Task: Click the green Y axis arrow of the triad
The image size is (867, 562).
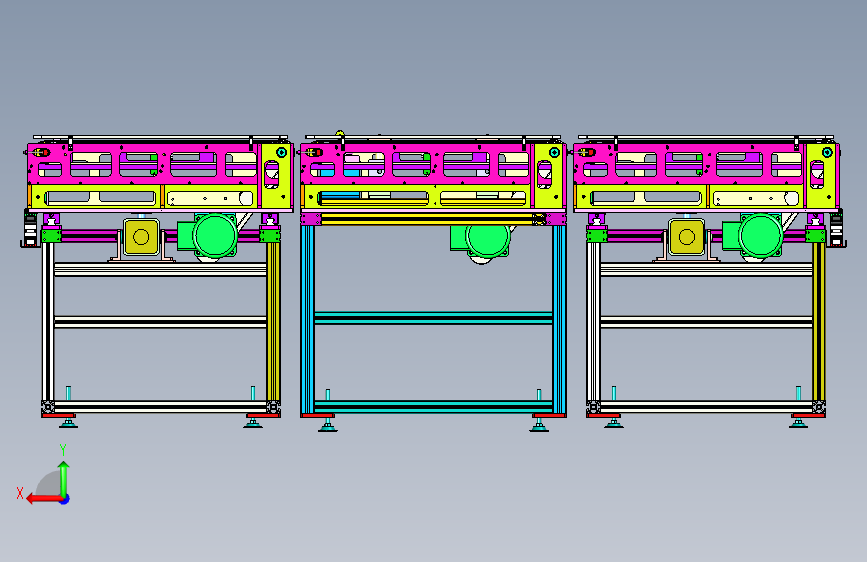Action: (64, 478)
